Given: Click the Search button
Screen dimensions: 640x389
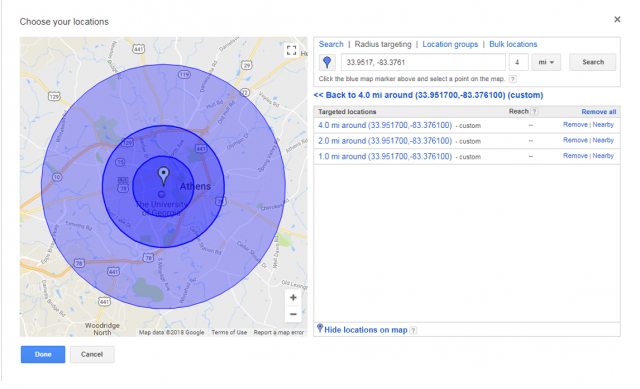Looking at the screenshot, I should coord(593,62).
